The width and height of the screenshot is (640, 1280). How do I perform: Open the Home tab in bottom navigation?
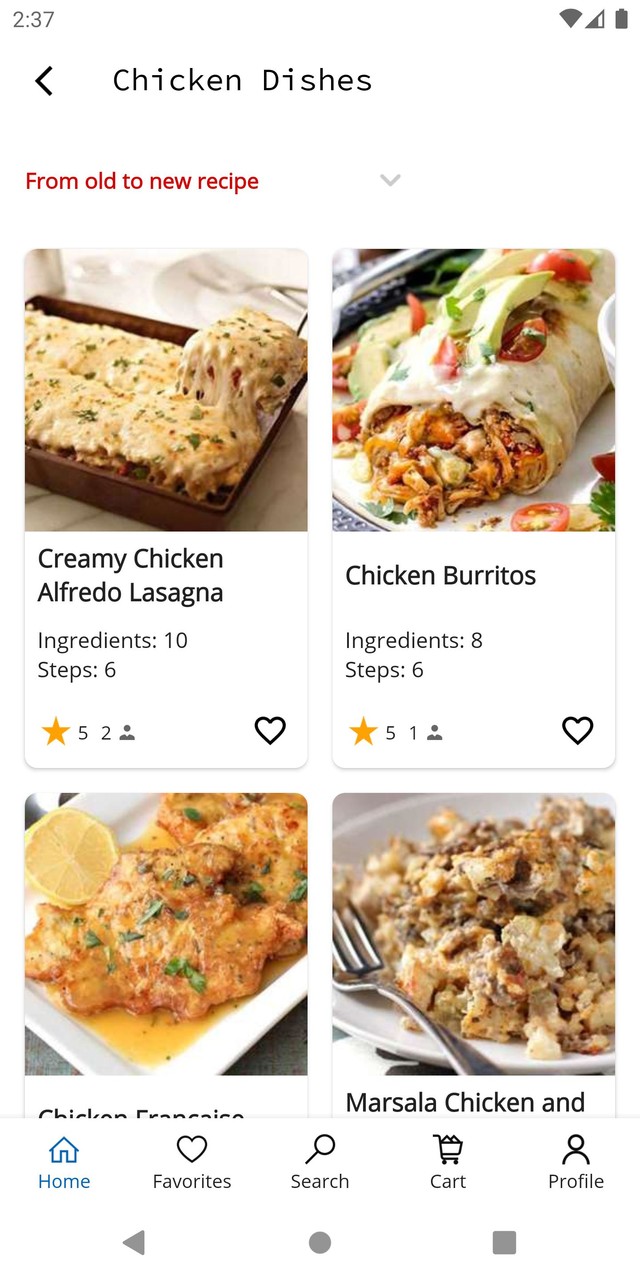point(64,1162)
